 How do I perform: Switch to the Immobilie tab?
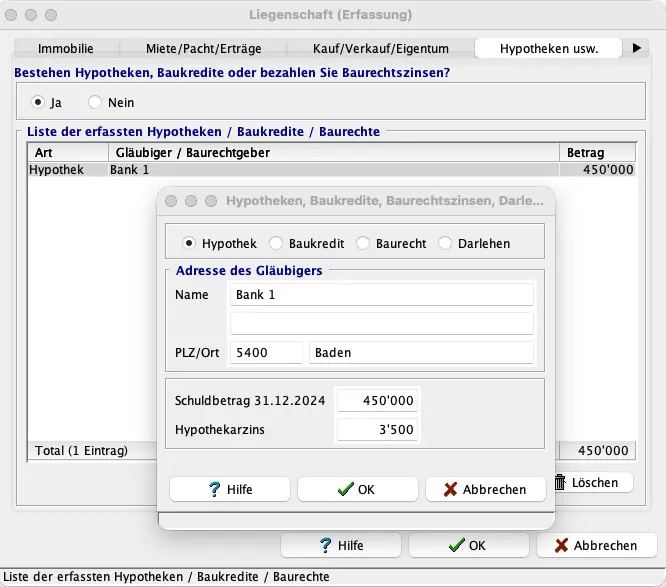pos(66,48)
